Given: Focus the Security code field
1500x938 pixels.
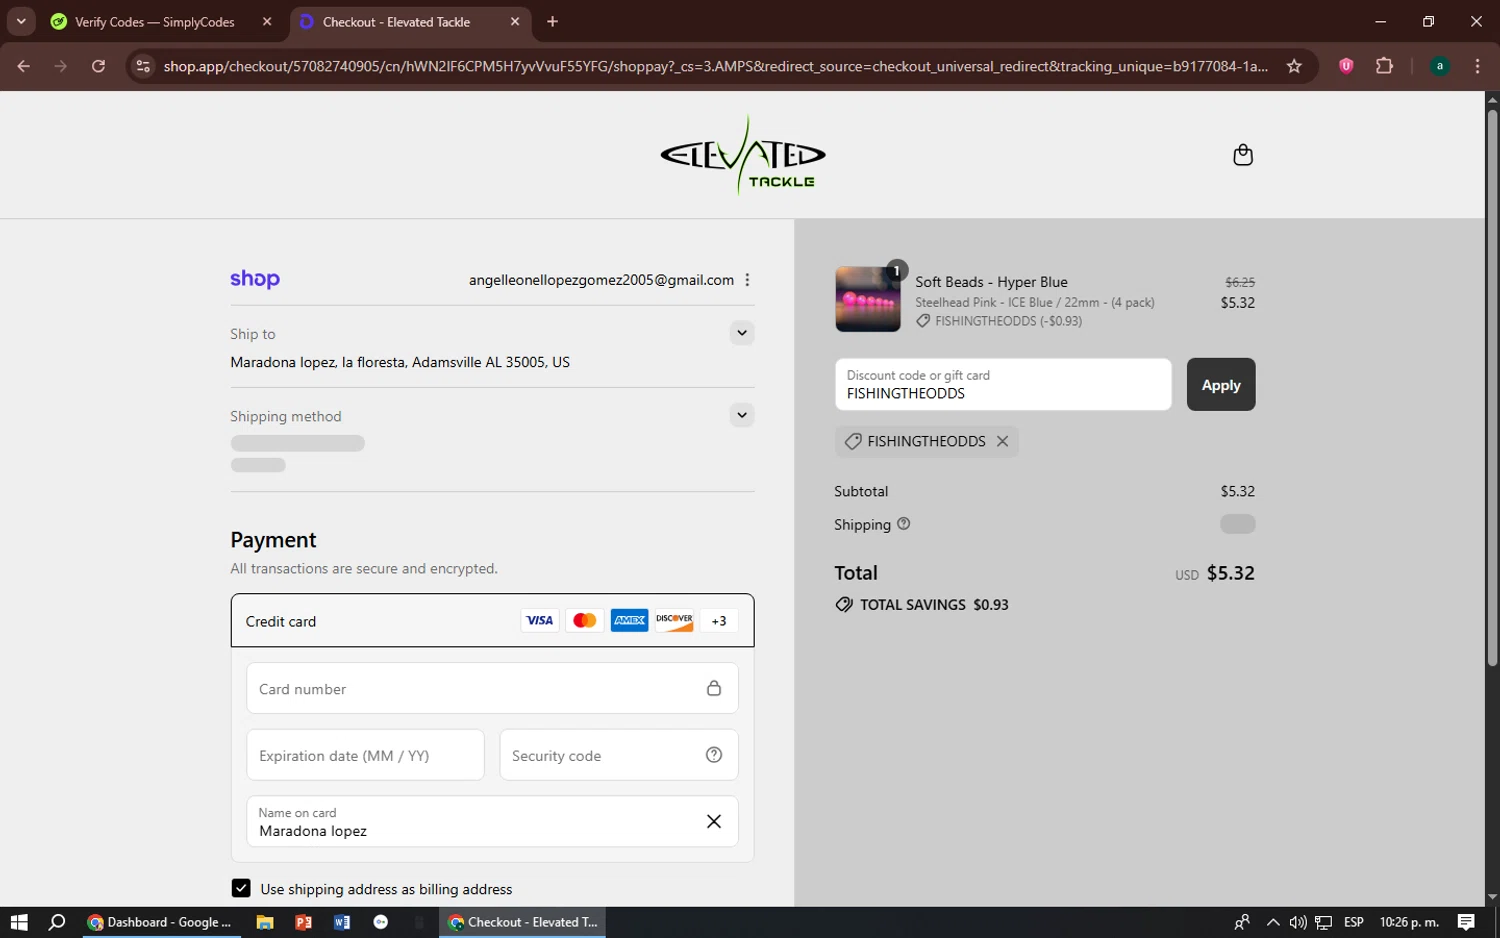Looking at the screenshot, I should pyautogui.click(x=619, y=756).
